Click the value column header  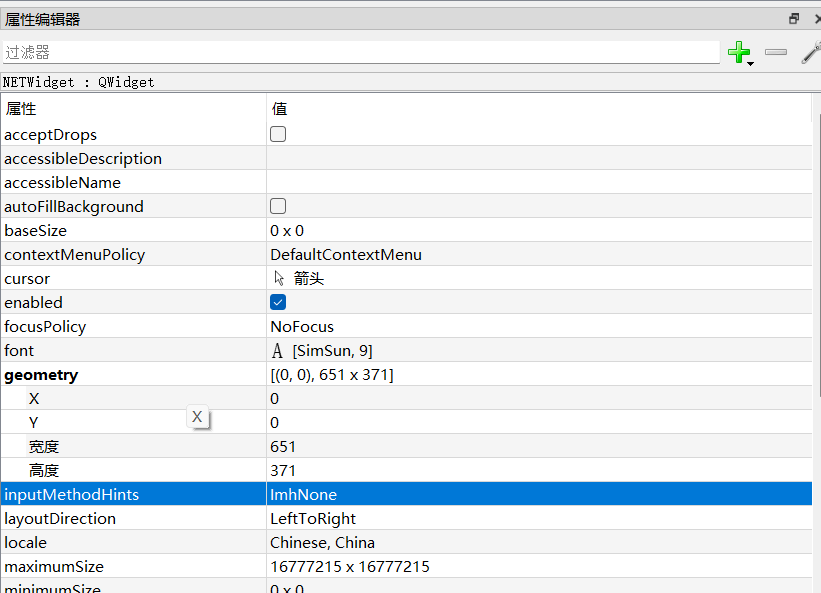point(539,108)
